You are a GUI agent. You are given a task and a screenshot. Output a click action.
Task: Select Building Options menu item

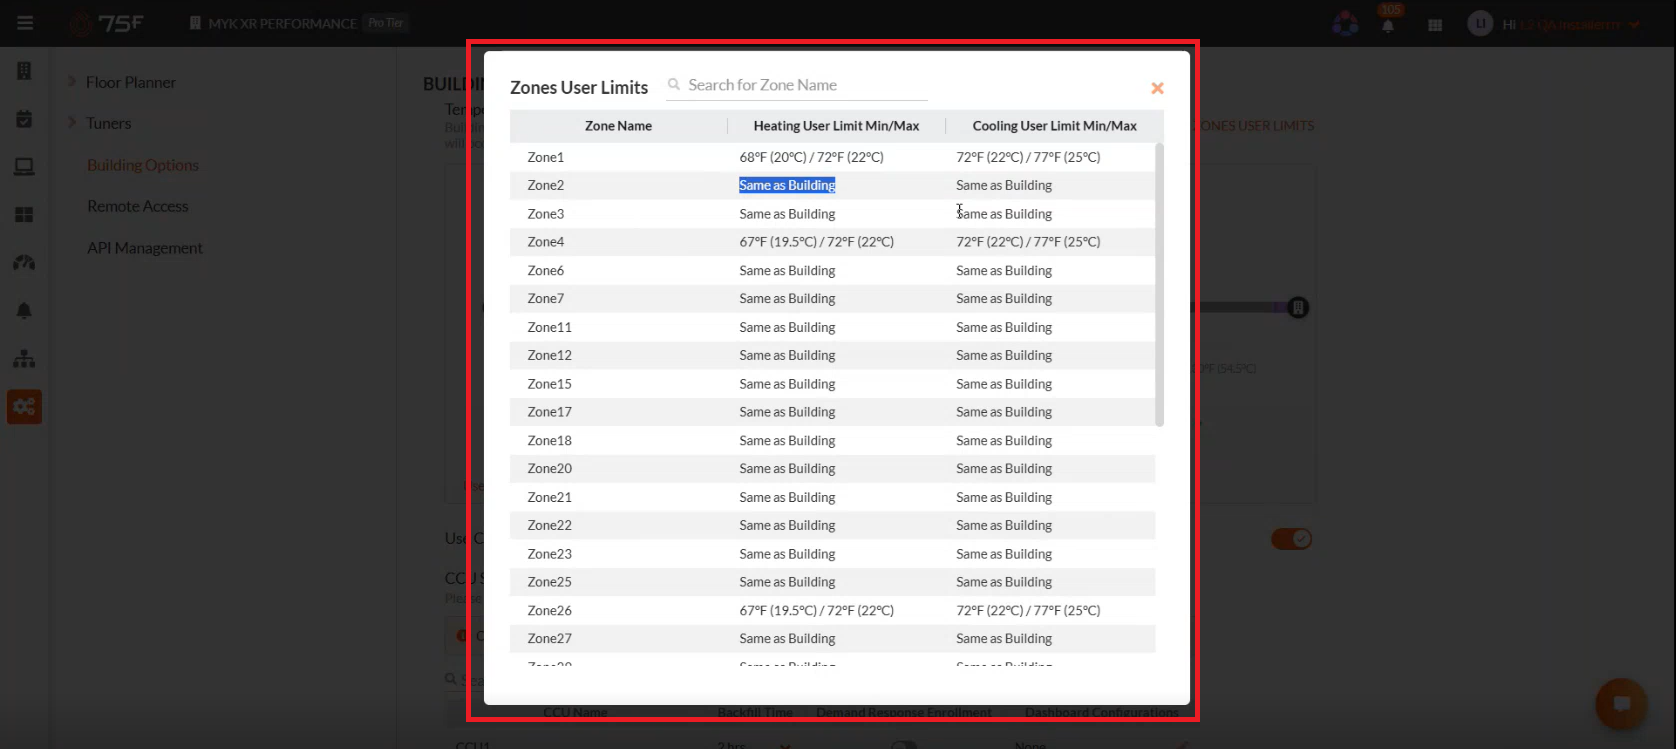[x=143, y=165]
